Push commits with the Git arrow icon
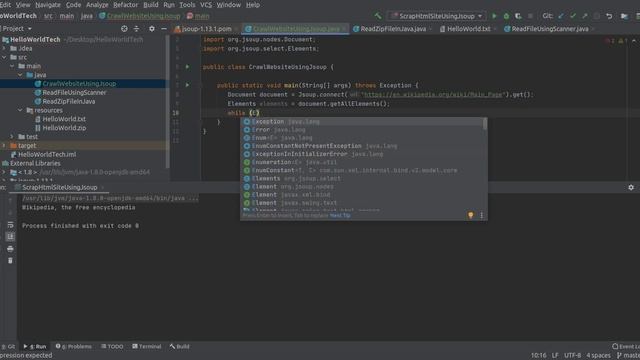 [x=585, y=16]
